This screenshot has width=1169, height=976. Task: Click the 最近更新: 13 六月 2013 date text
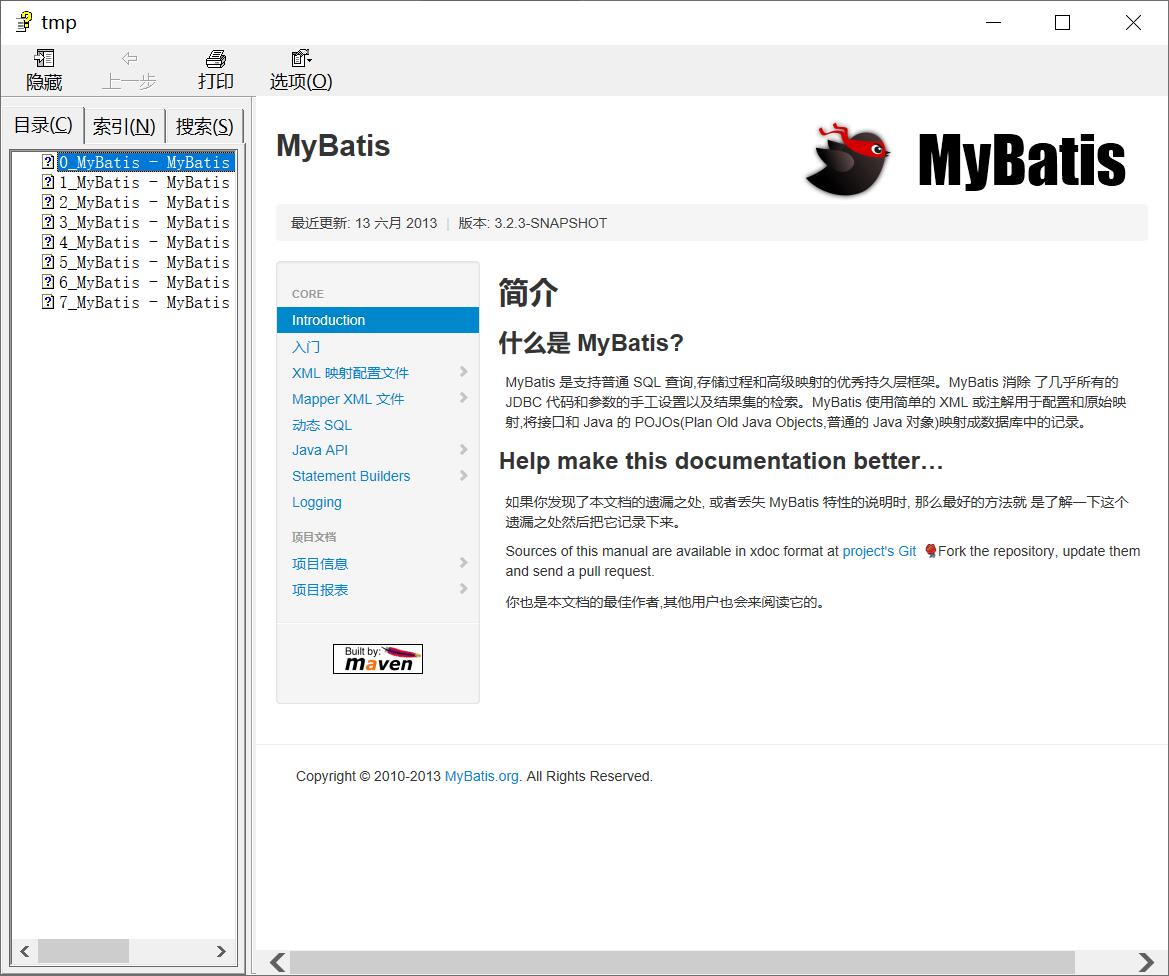tap(364, 223)
